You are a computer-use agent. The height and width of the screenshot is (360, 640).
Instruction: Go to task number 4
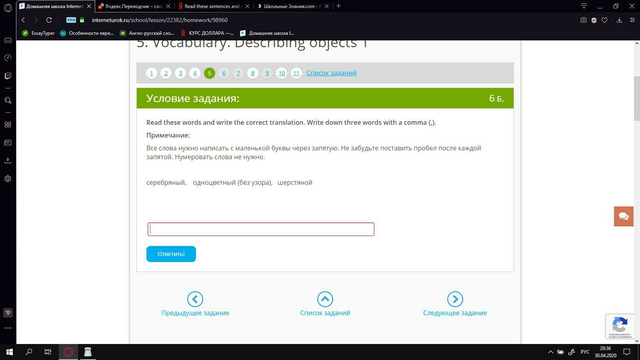(195, 73)
